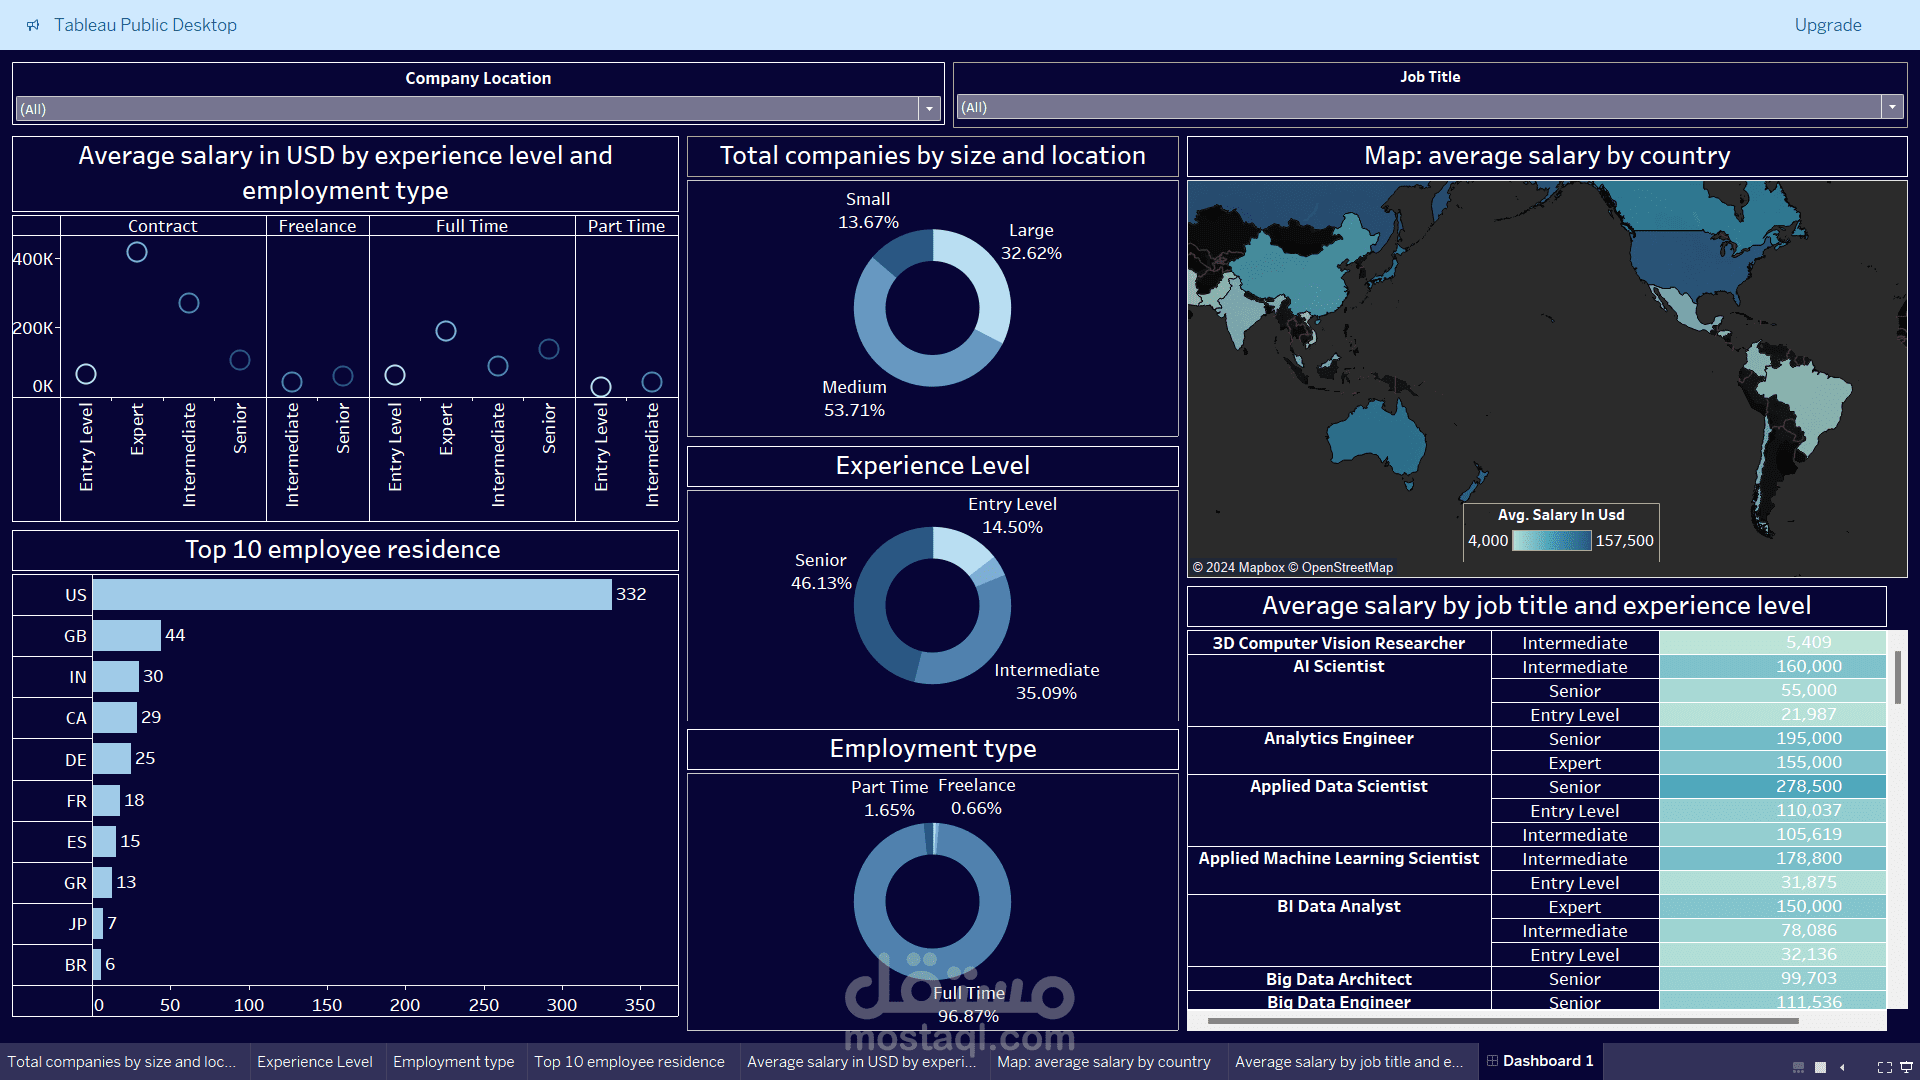
Task: Select the FR bar showing 18
Action: click(x=106, y=800)
